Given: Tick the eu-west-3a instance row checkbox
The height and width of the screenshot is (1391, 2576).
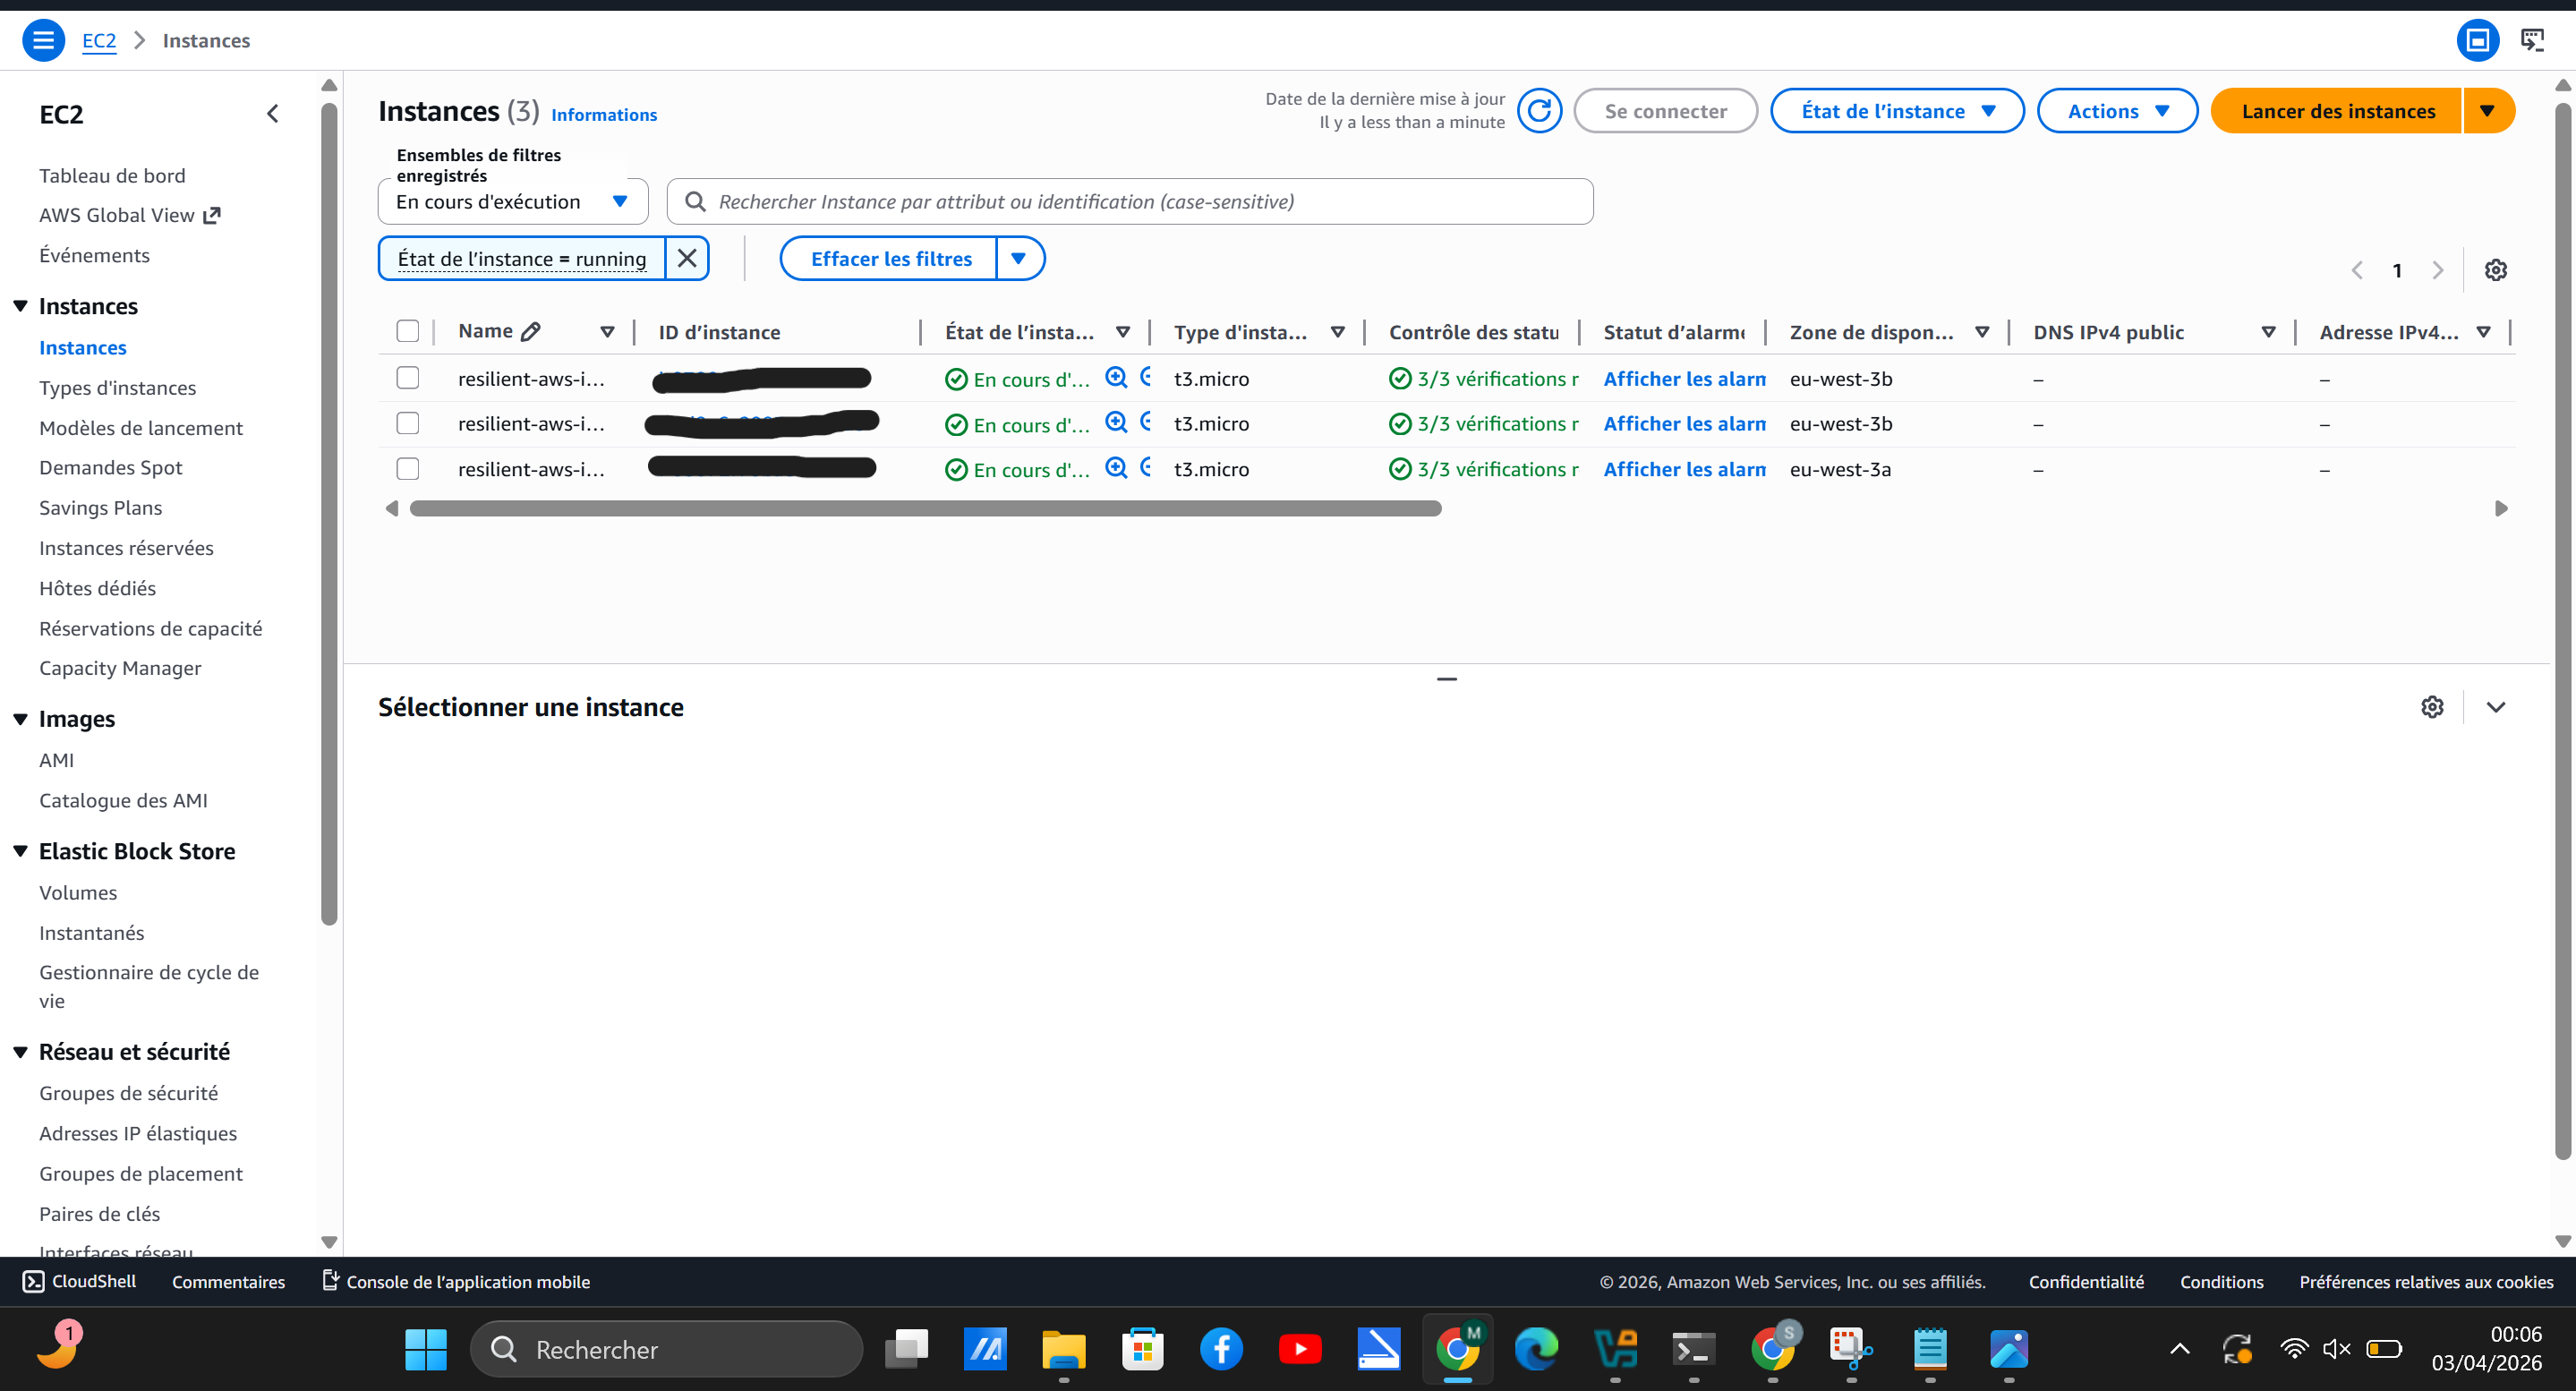Looking at the screenshot, I should [407, 469].
